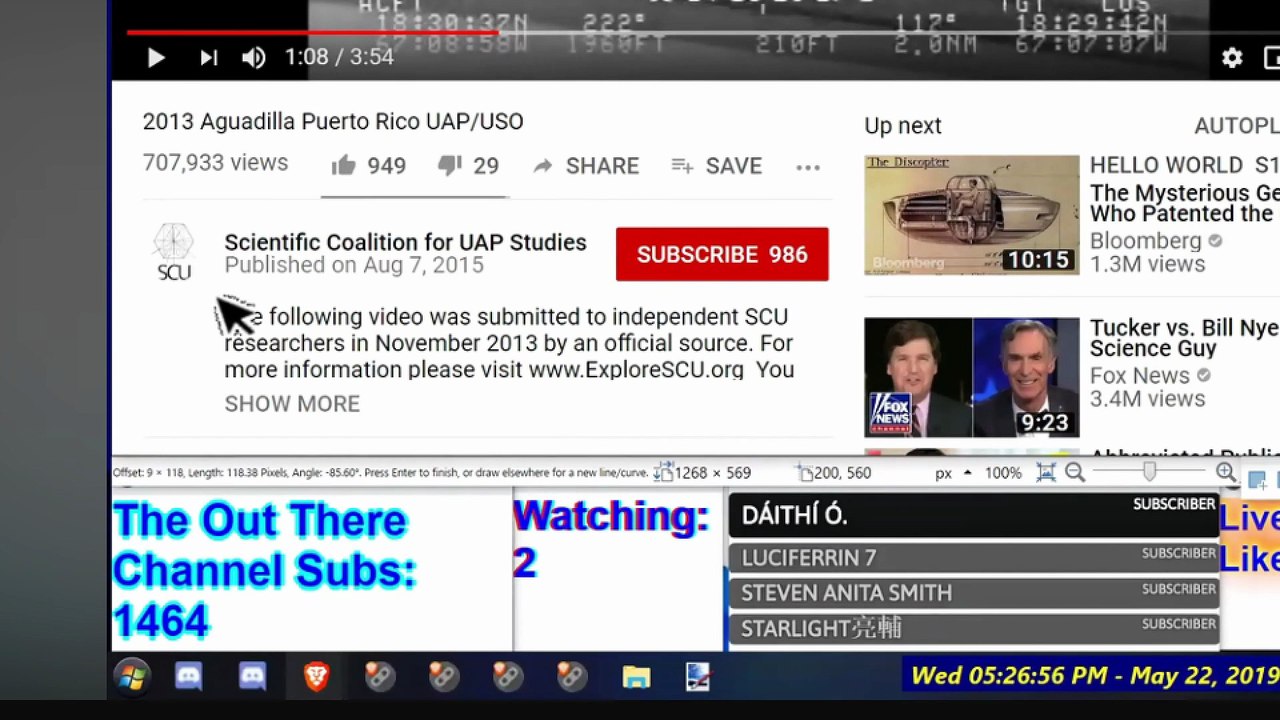Click Bloomberg's verified checkmark badge

tap(1215, 241)
